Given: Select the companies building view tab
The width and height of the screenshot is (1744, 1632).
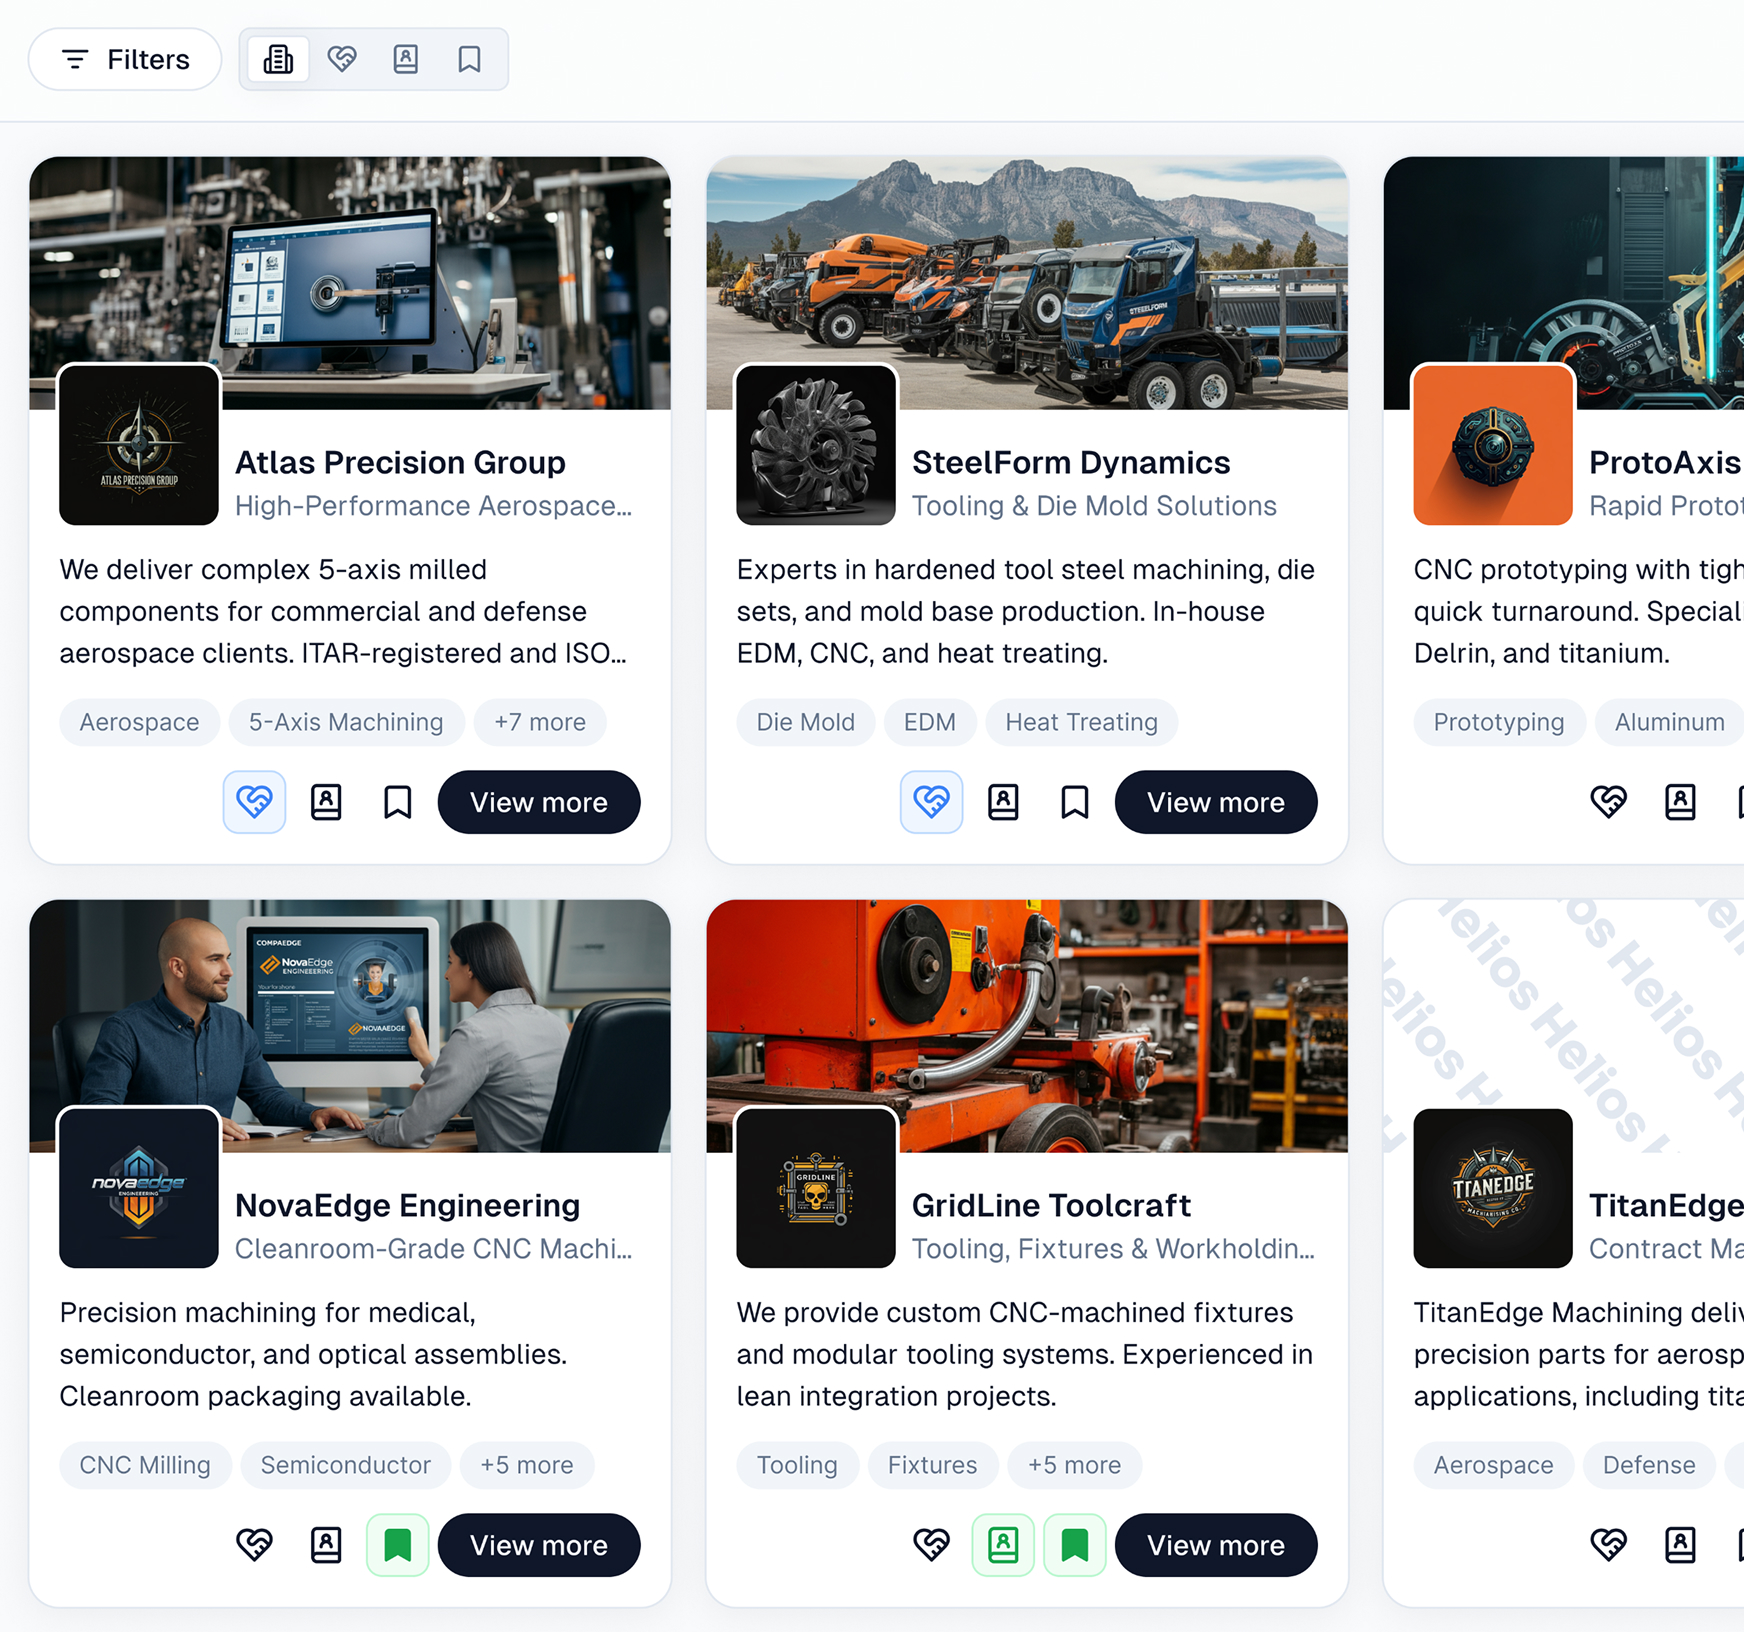Looking at the screenshot, I should pyautogui.click(x=278, y=60).
